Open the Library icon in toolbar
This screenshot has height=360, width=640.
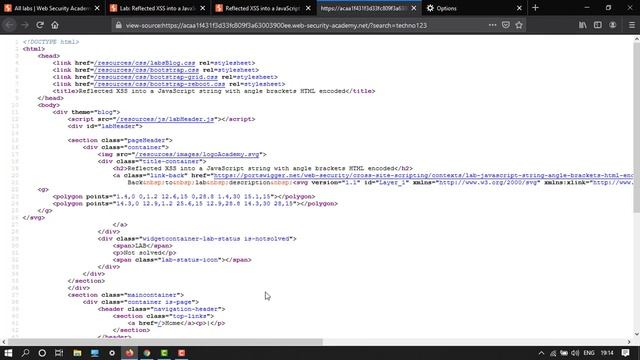tap(582, 25)
